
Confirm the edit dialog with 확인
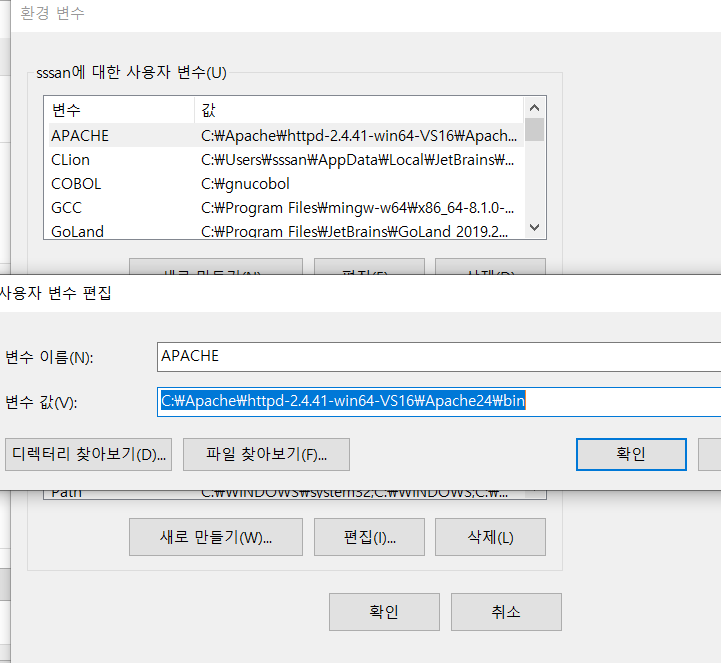click(631, 454)
